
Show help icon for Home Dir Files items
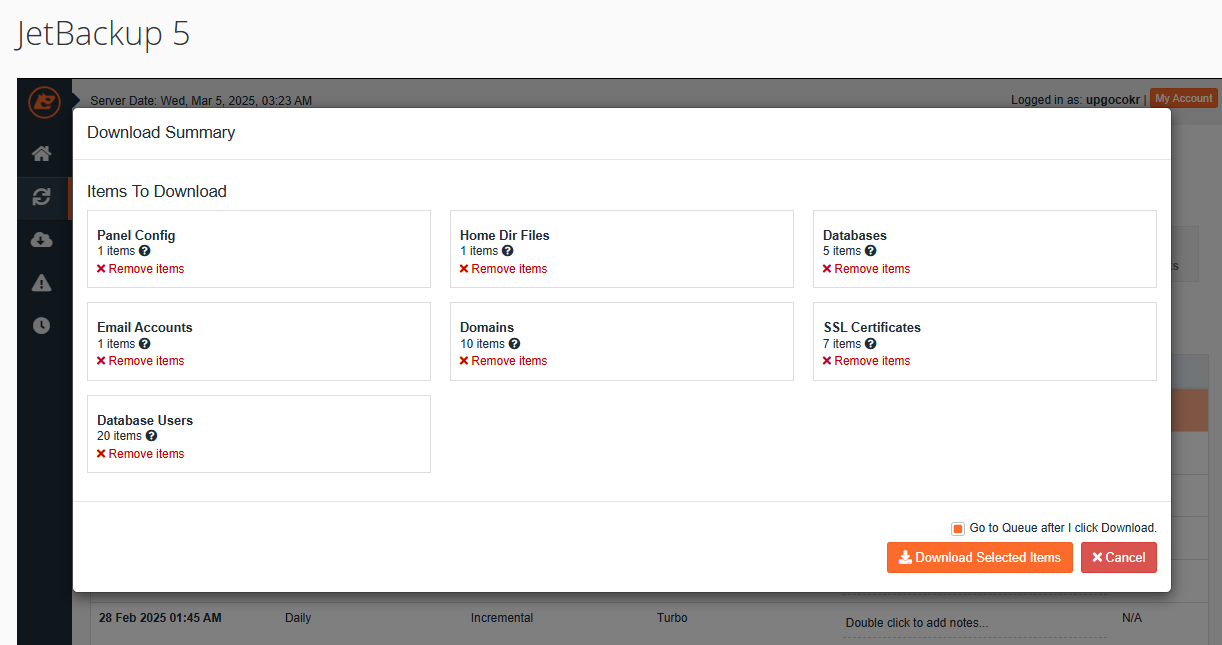coord(508,251)
